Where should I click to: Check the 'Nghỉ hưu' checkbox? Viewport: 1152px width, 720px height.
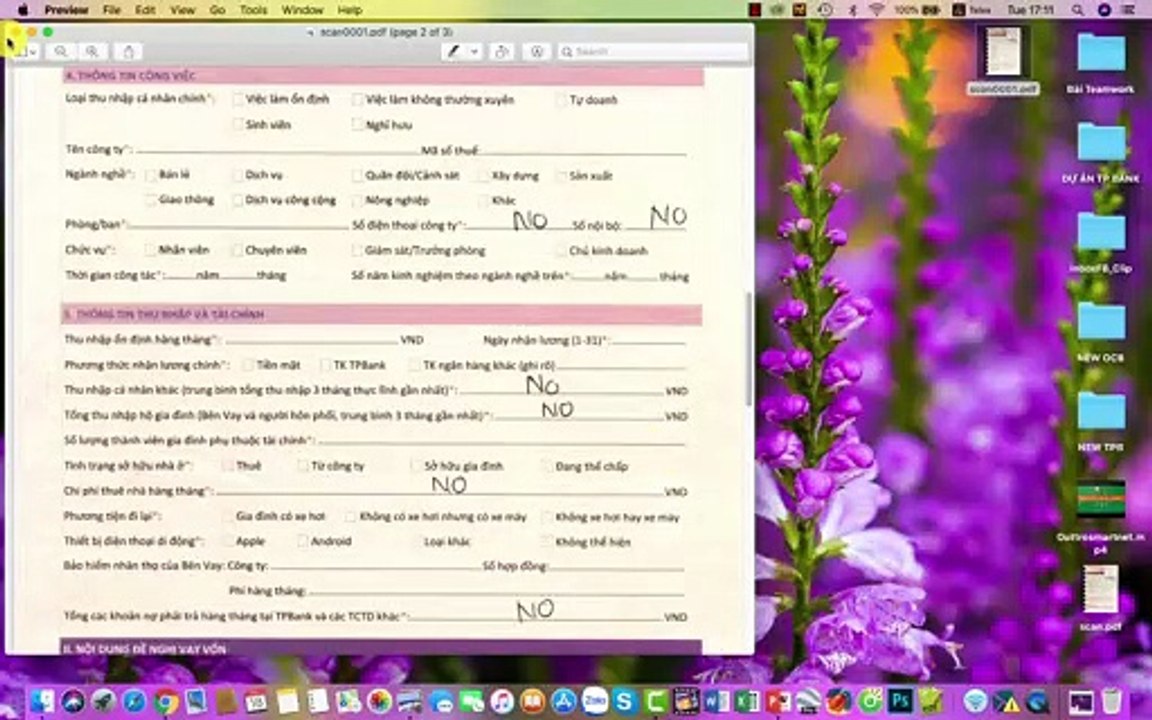(x=357, y=124)
